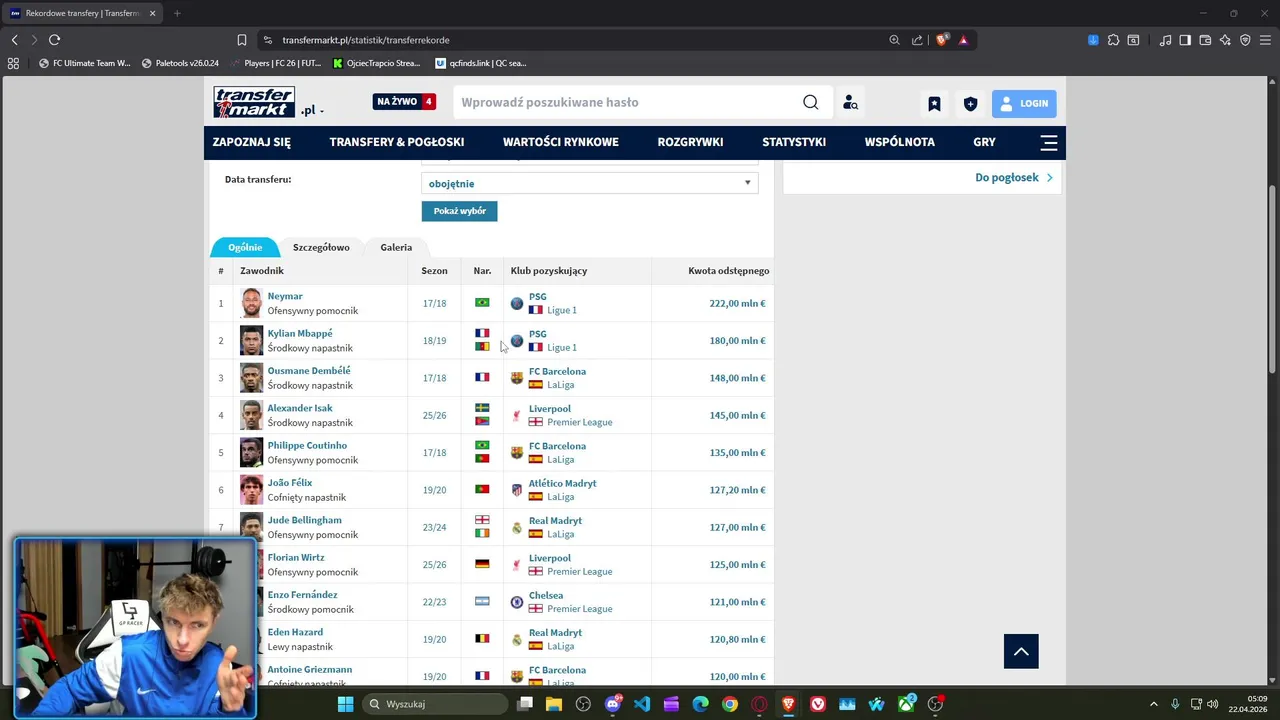Sort table by Kwota odstępnego column header
The image size is (1280, 720).
point(728,271)
